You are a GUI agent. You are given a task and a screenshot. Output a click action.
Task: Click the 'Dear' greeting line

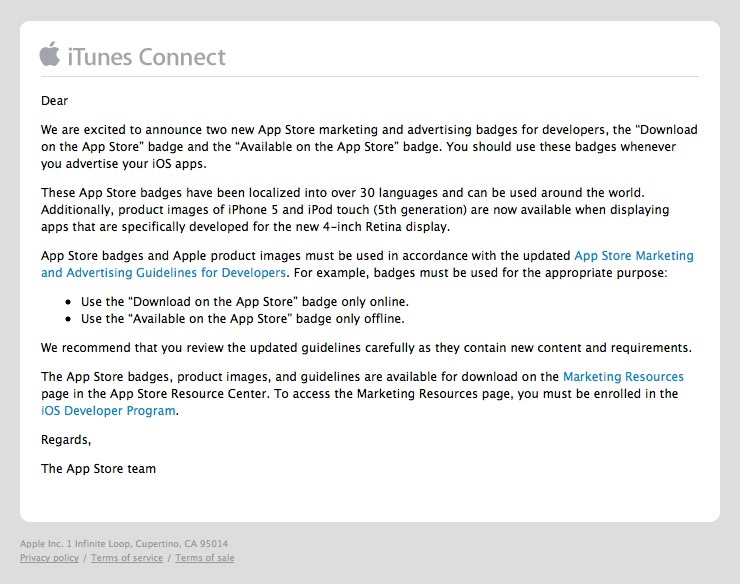[54, 101]
